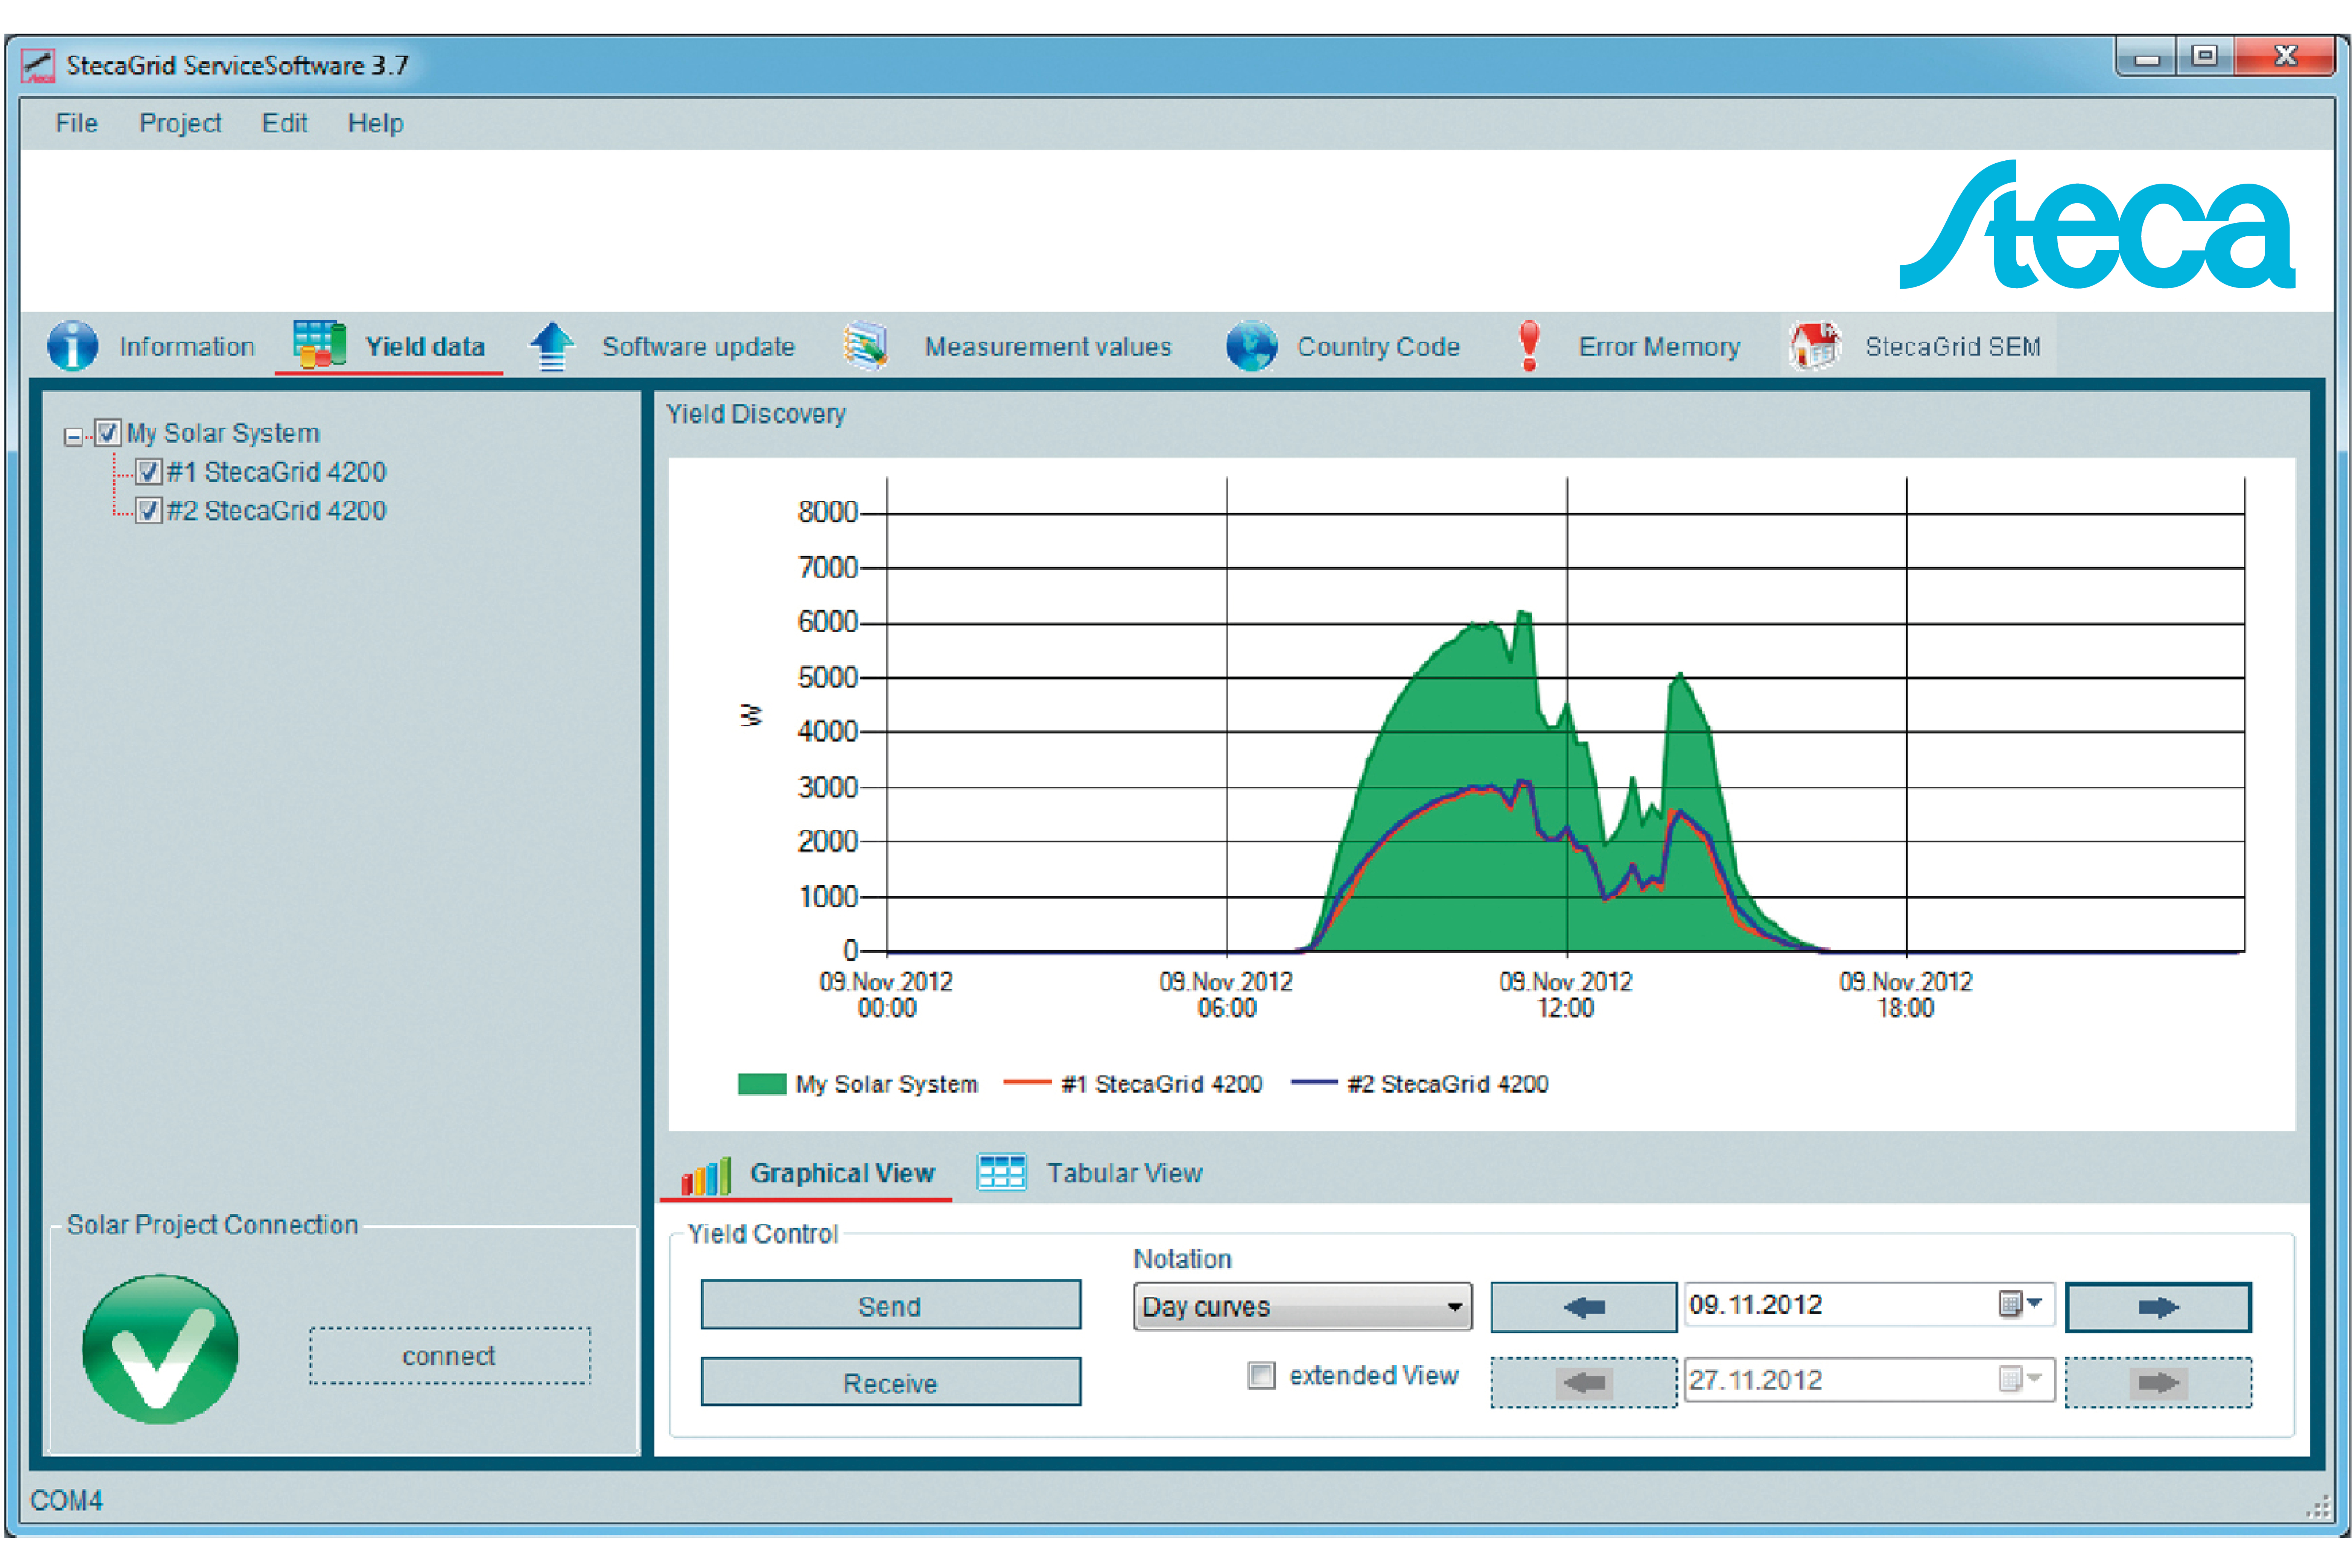Click the Country Code globe icon

tap(1252, 346)
